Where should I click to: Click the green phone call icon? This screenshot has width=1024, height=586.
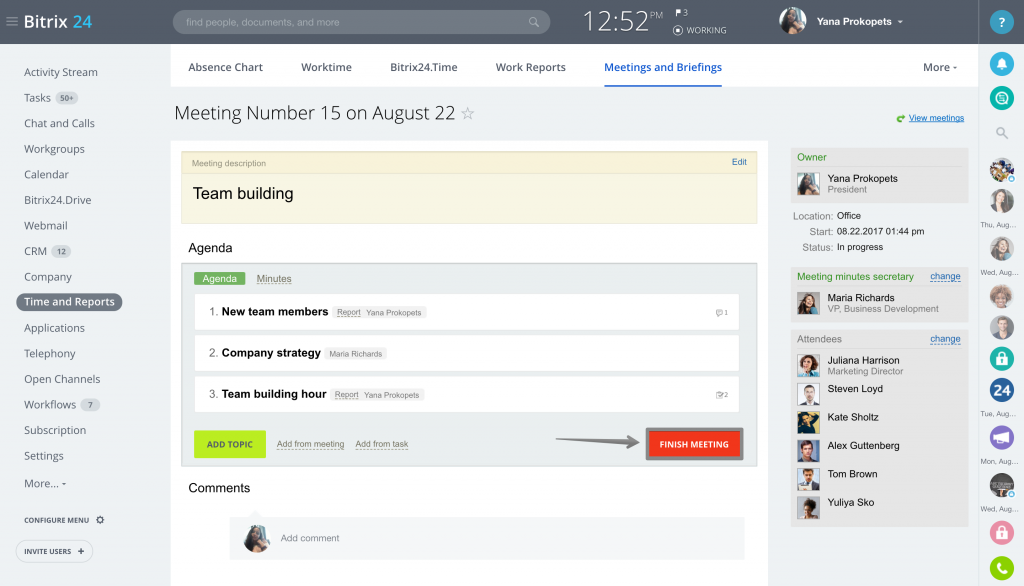click(1001, 568)
